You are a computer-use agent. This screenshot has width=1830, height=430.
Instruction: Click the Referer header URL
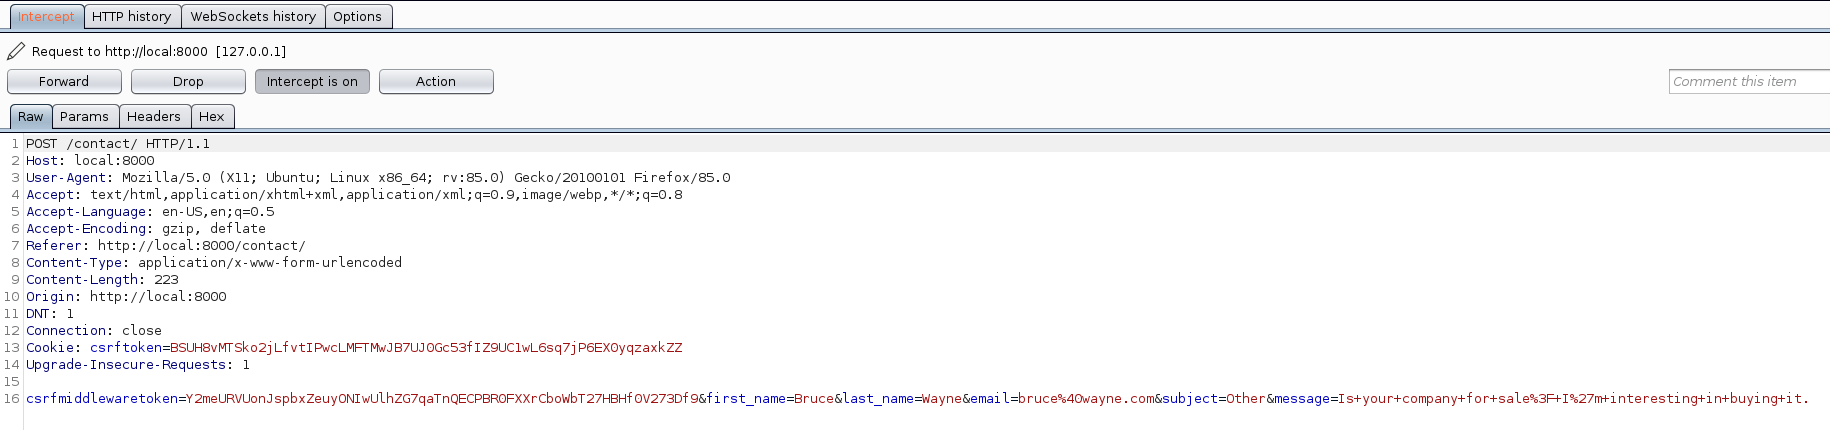(201, 246)
